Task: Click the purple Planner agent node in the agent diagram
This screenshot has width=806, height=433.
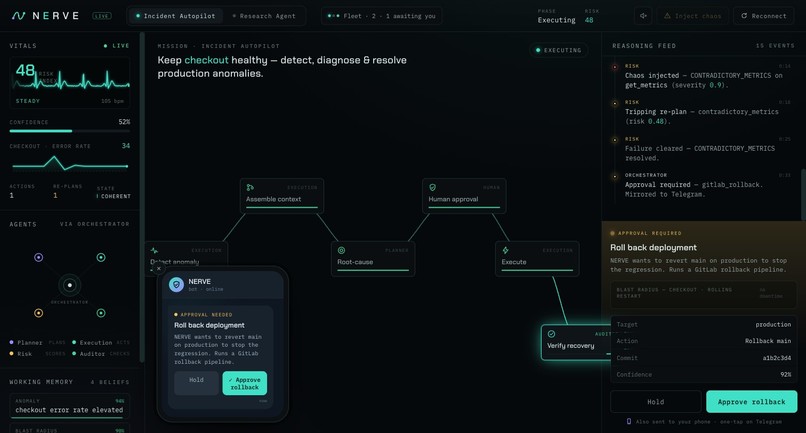Action: 39,257
